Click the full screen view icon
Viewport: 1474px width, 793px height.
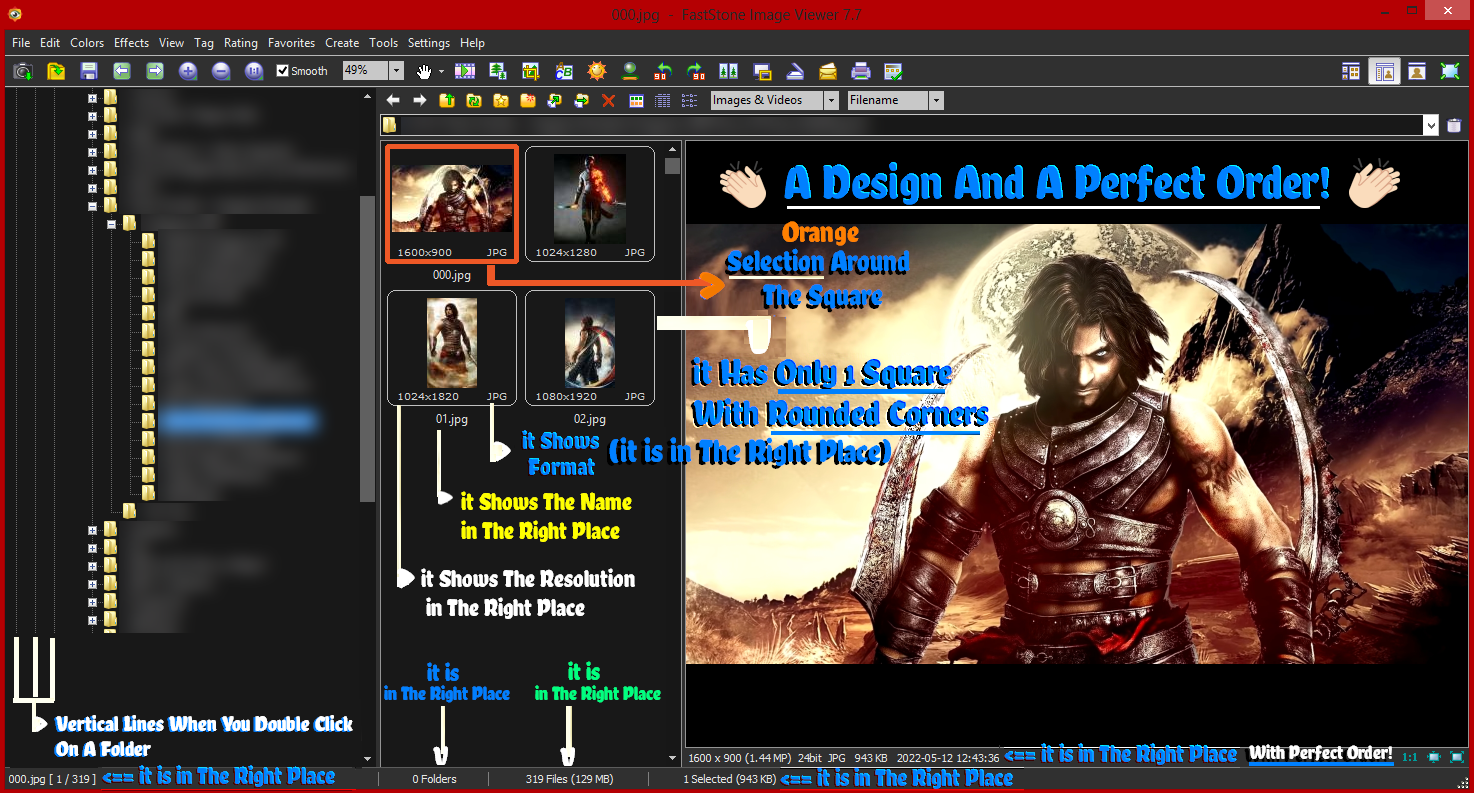[x=1449, y=71]
